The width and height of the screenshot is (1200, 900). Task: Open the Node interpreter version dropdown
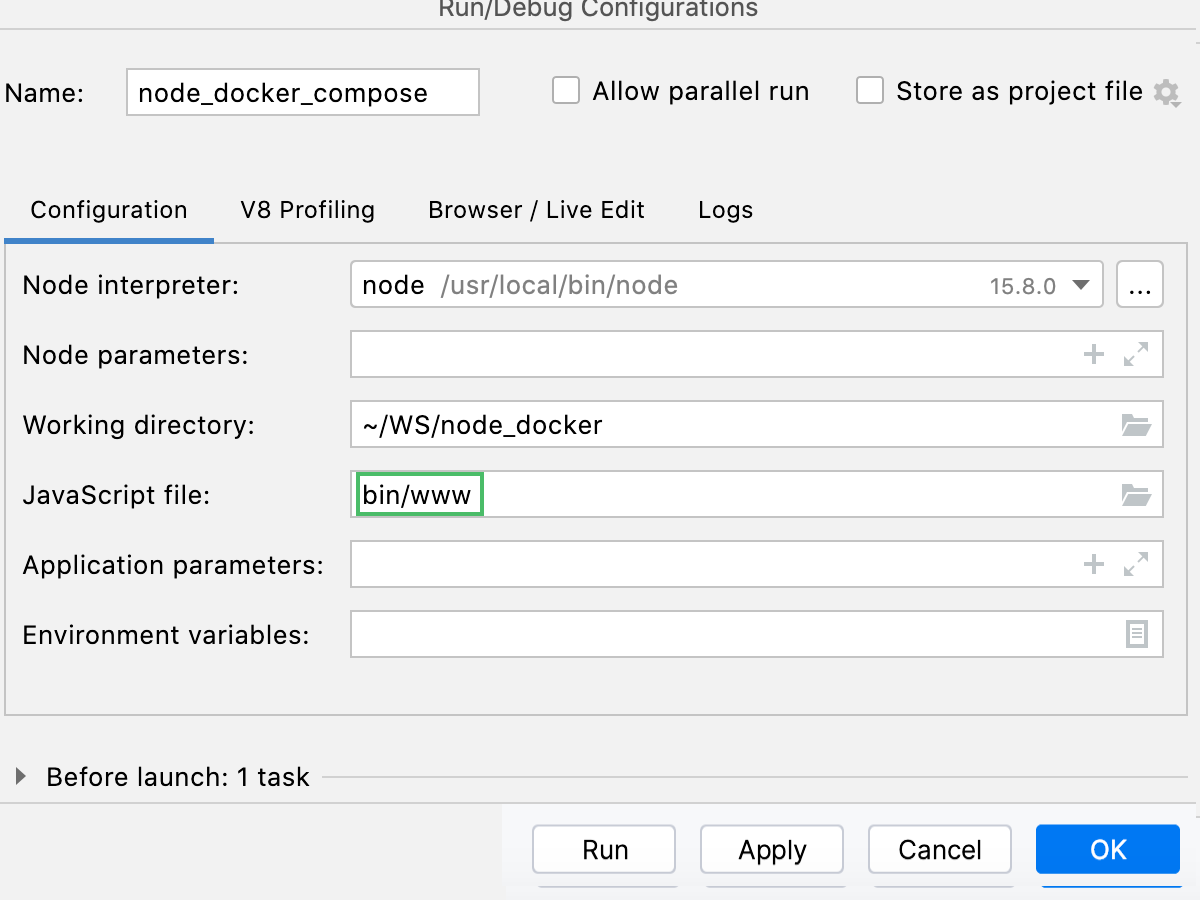1080,284
